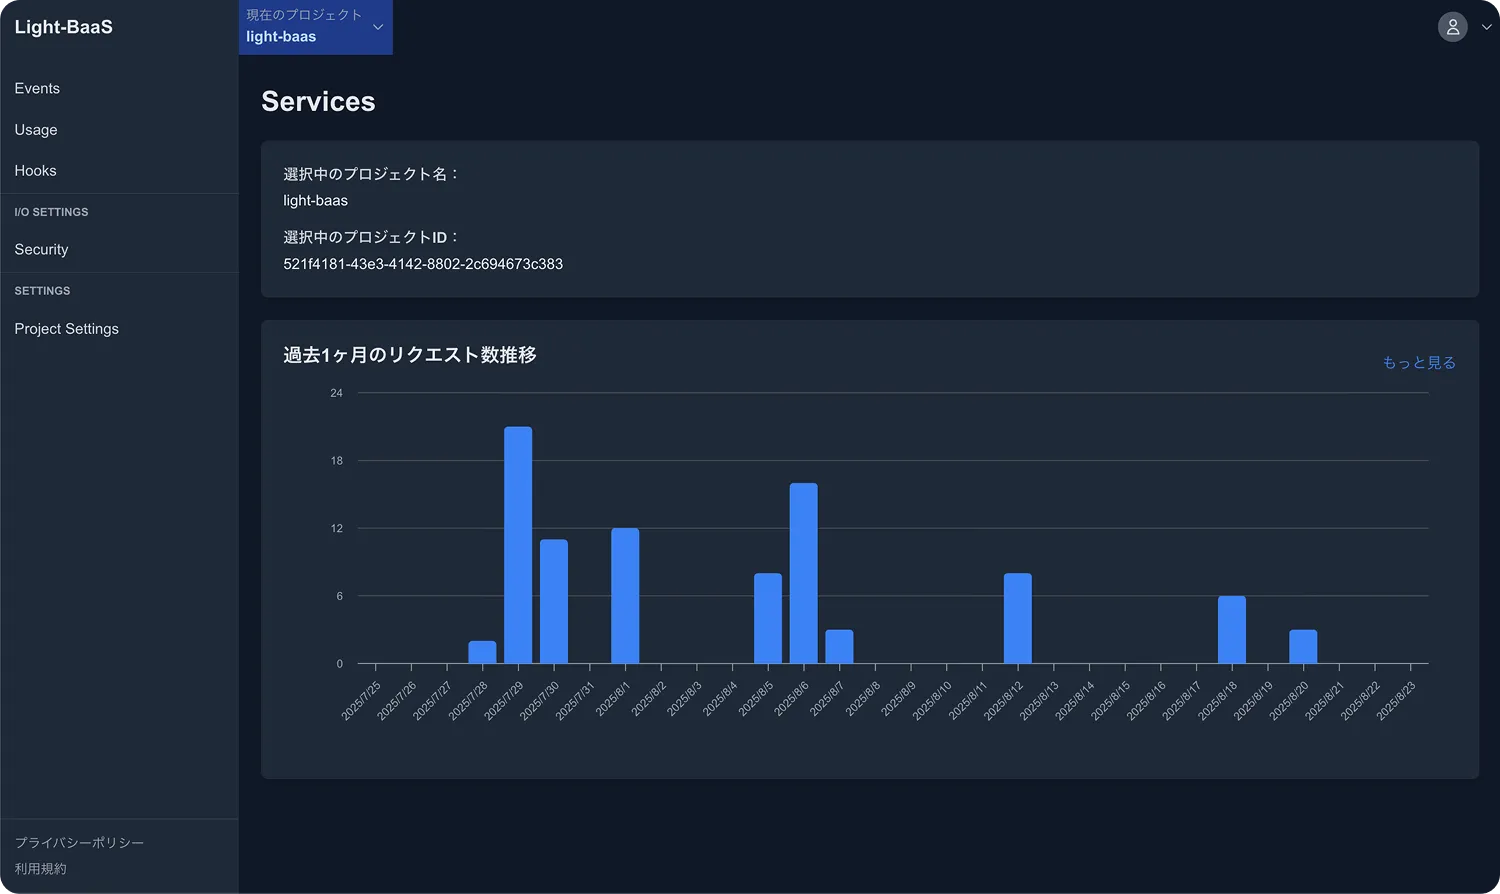The image size is (1500, 894).
Task: Click the 2025/8/1 chart bar
Action: 625,596
